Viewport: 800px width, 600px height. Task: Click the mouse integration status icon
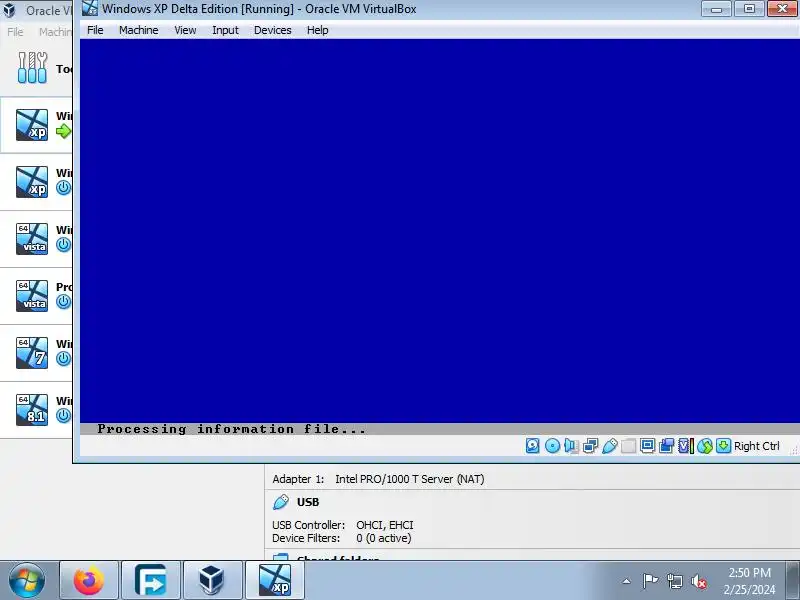705,446
